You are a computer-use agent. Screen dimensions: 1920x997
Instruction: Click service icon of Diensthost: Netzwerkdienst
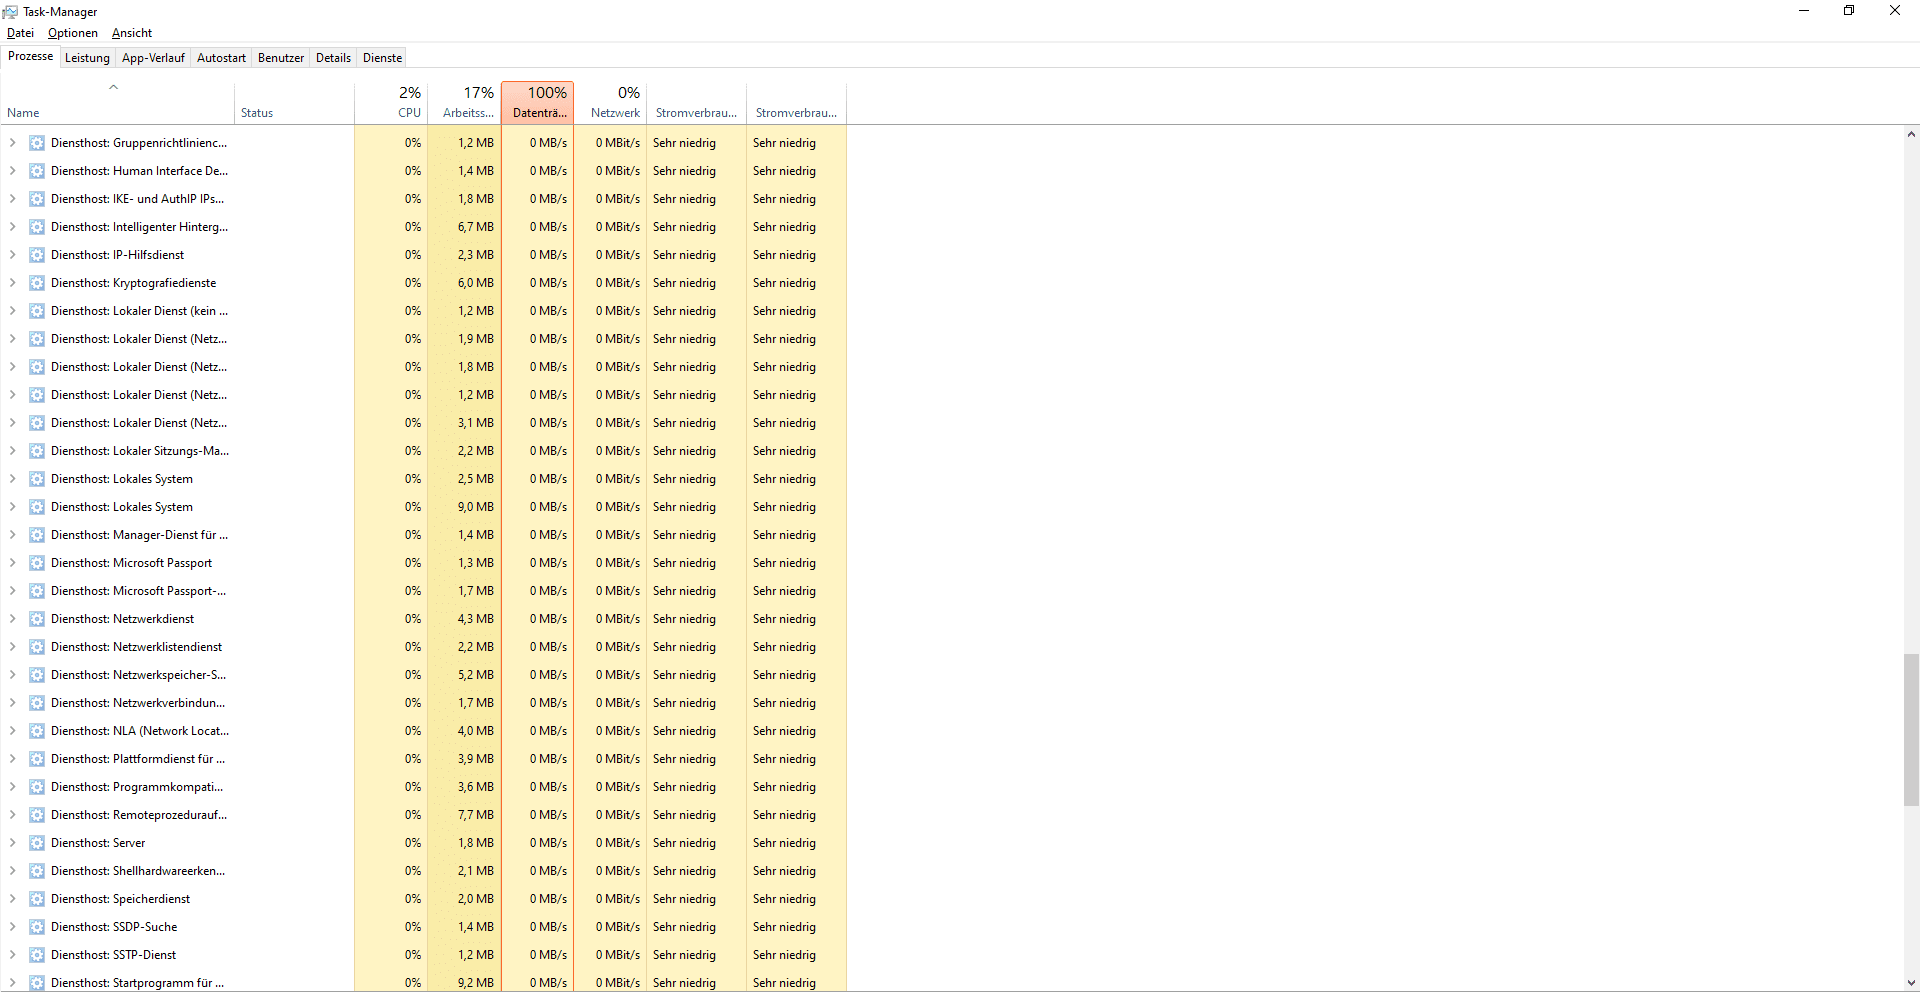pos(37,619)
